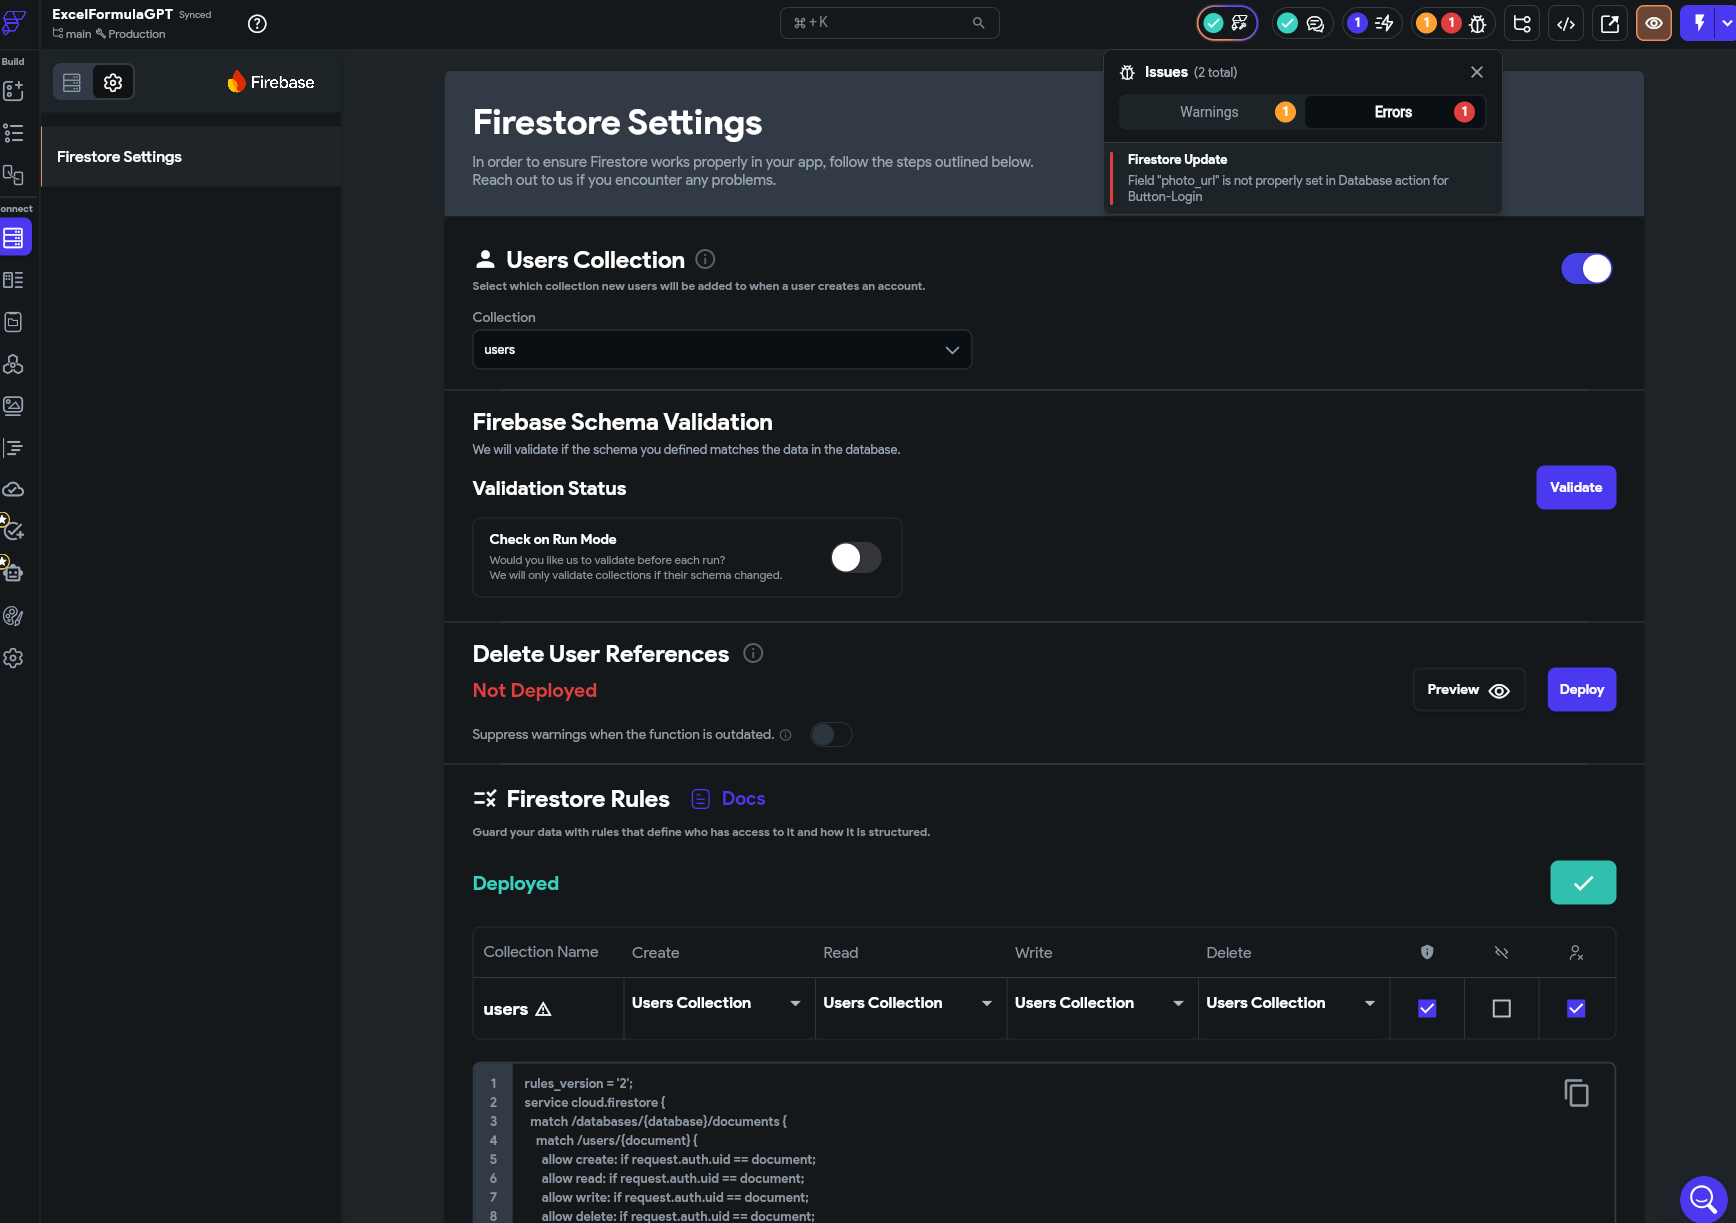Screen dimensions: 1736x1223
Task: Click the test mode lightning button
Action: (x=1699, y=23)
